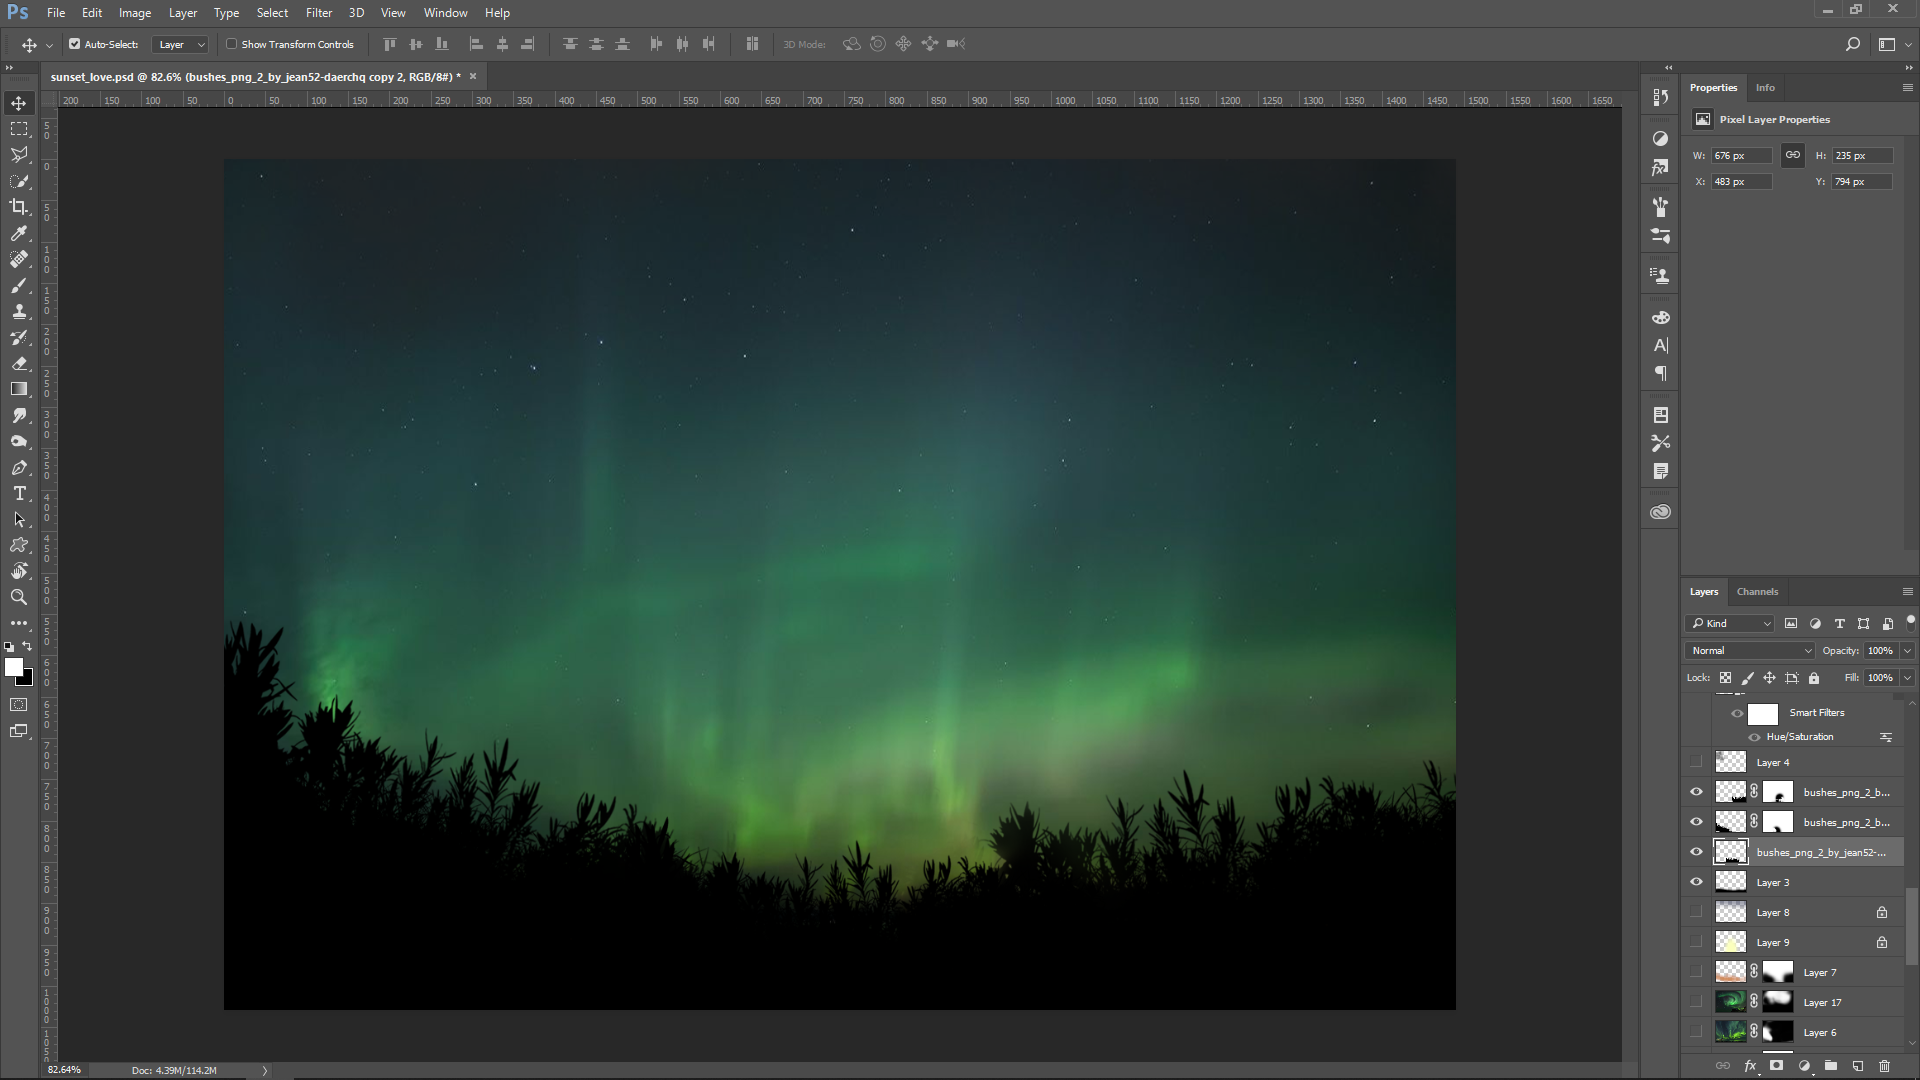This screenshot has width=1920, height=1080.
Task: Open layer style fx menu
Action: coord(1750,1066)
